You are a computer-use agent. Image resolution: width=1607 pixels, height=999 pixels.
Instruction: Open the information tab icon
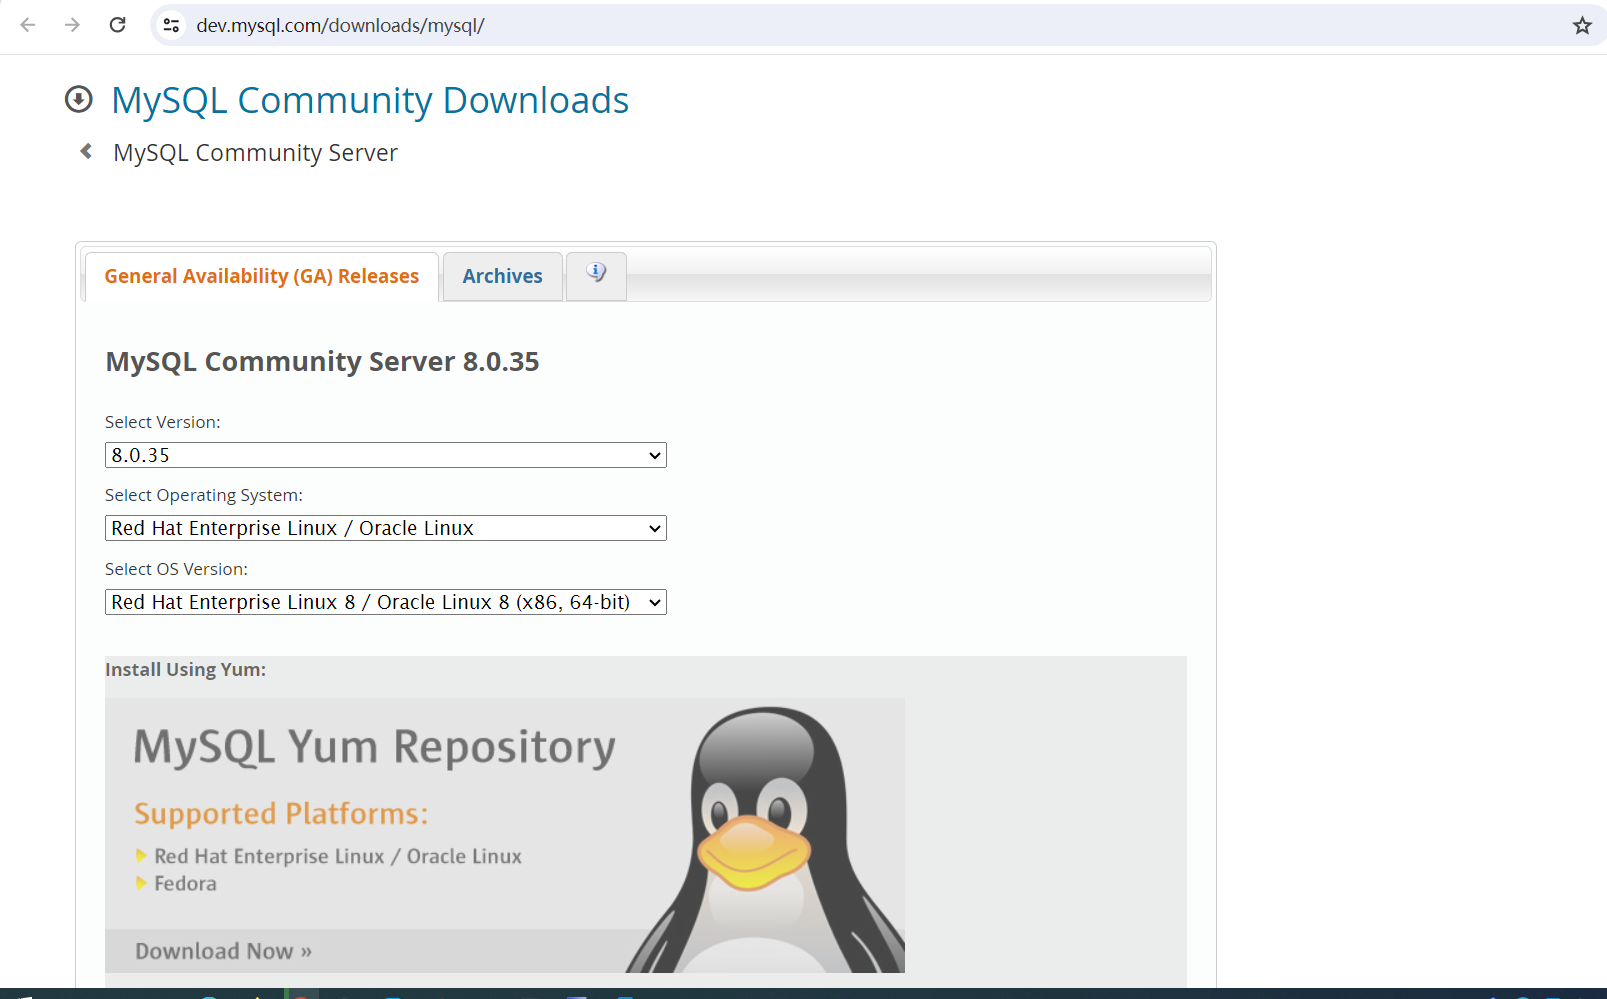[x=596, y=275]
